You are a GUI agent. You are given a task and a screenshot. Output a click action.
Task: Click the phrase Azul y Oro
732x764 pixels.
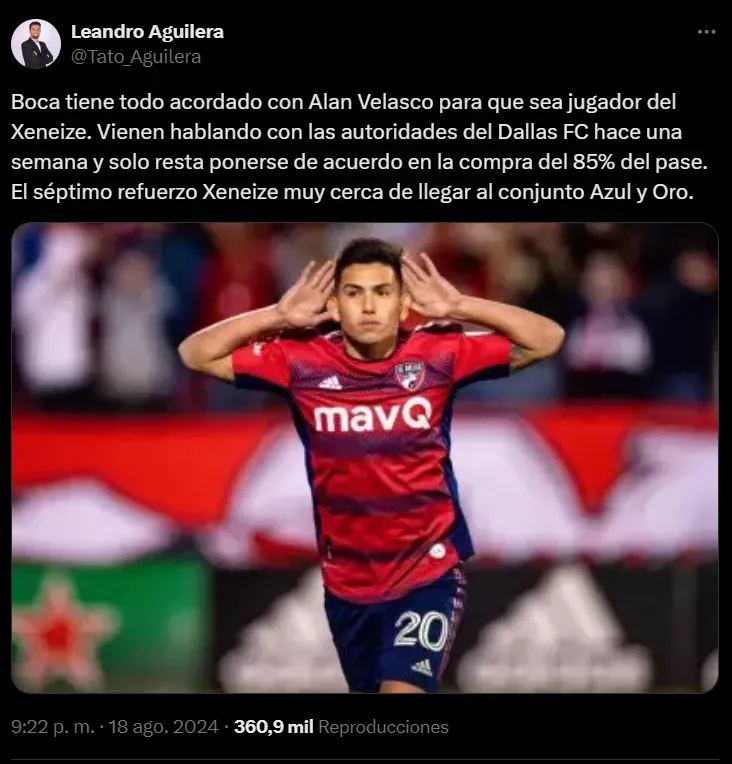point(641,192)
